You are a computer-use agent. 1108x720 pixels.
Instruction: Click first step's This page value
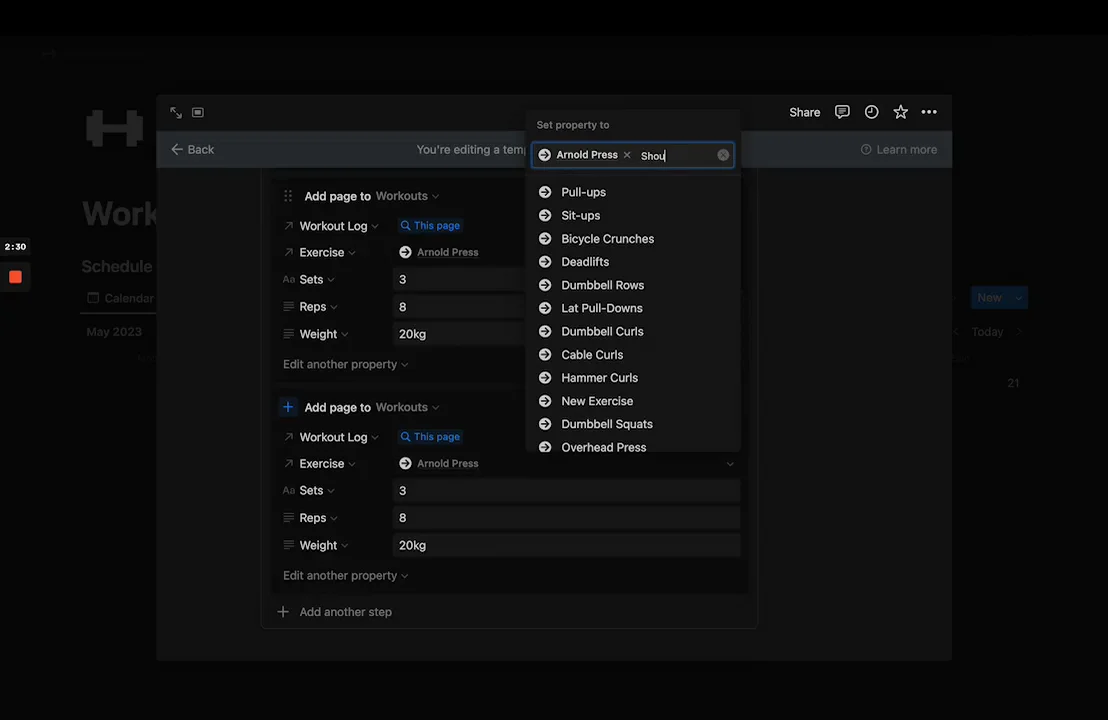pyautogui.click(x=430, y=225)
